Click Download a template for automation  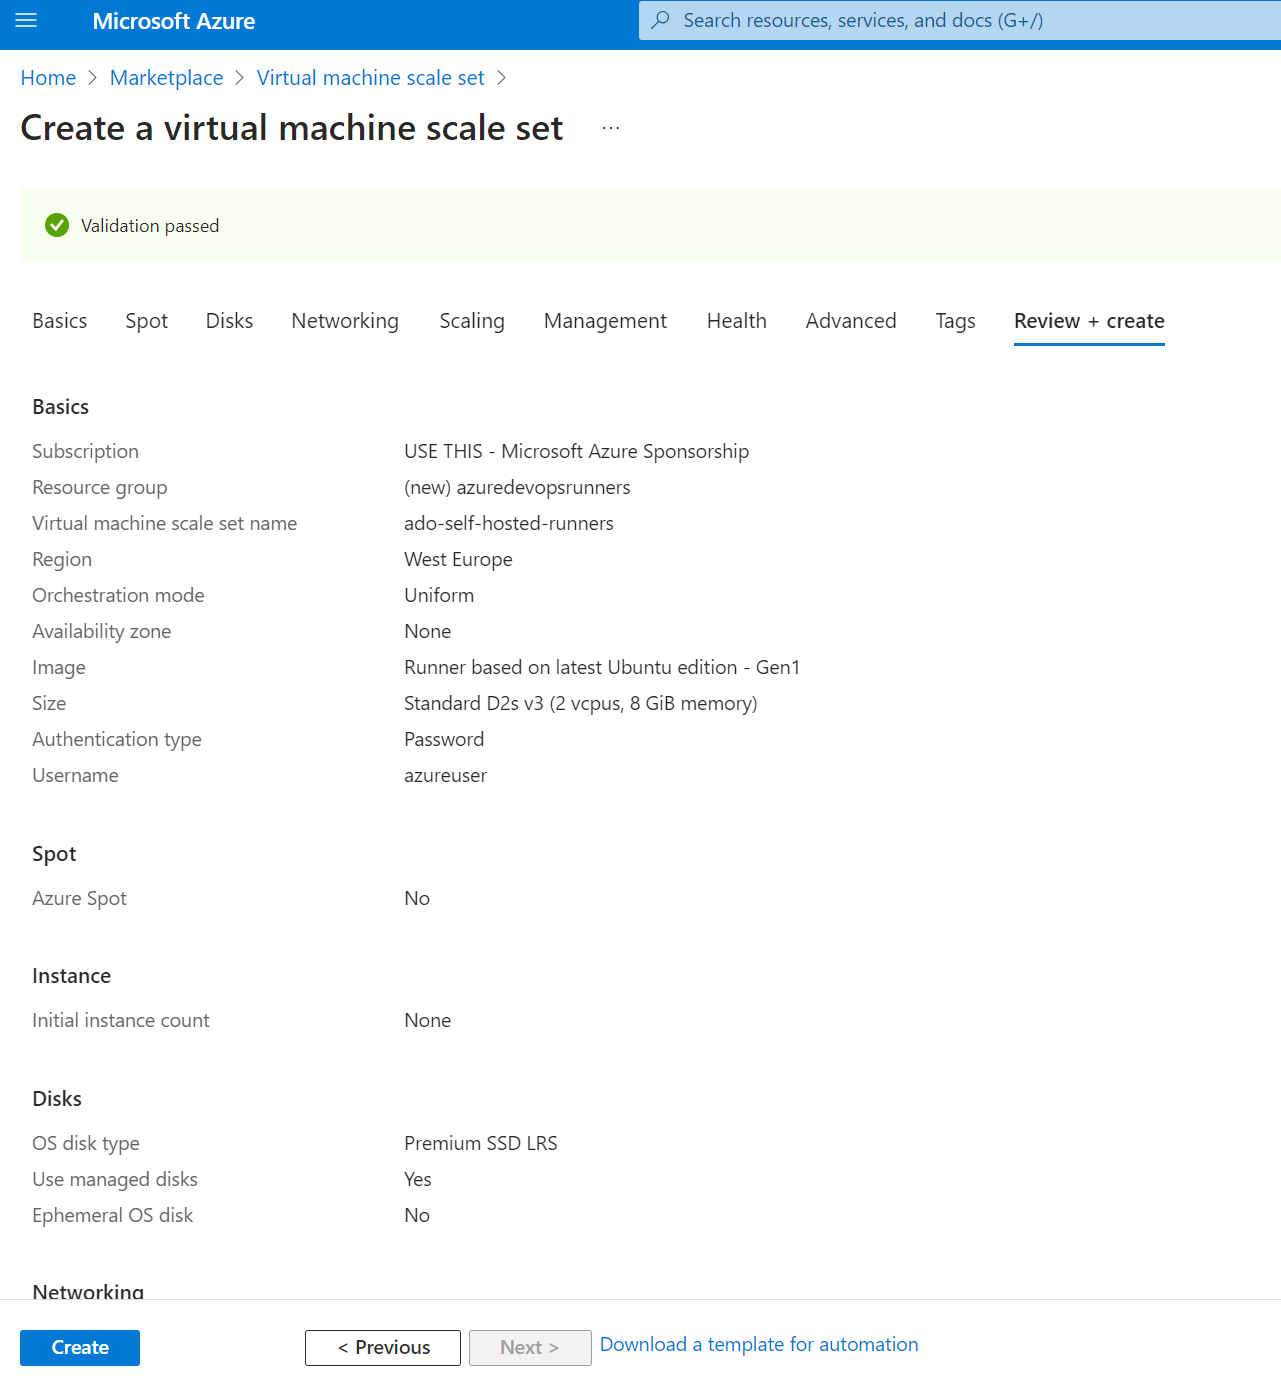759,1345
